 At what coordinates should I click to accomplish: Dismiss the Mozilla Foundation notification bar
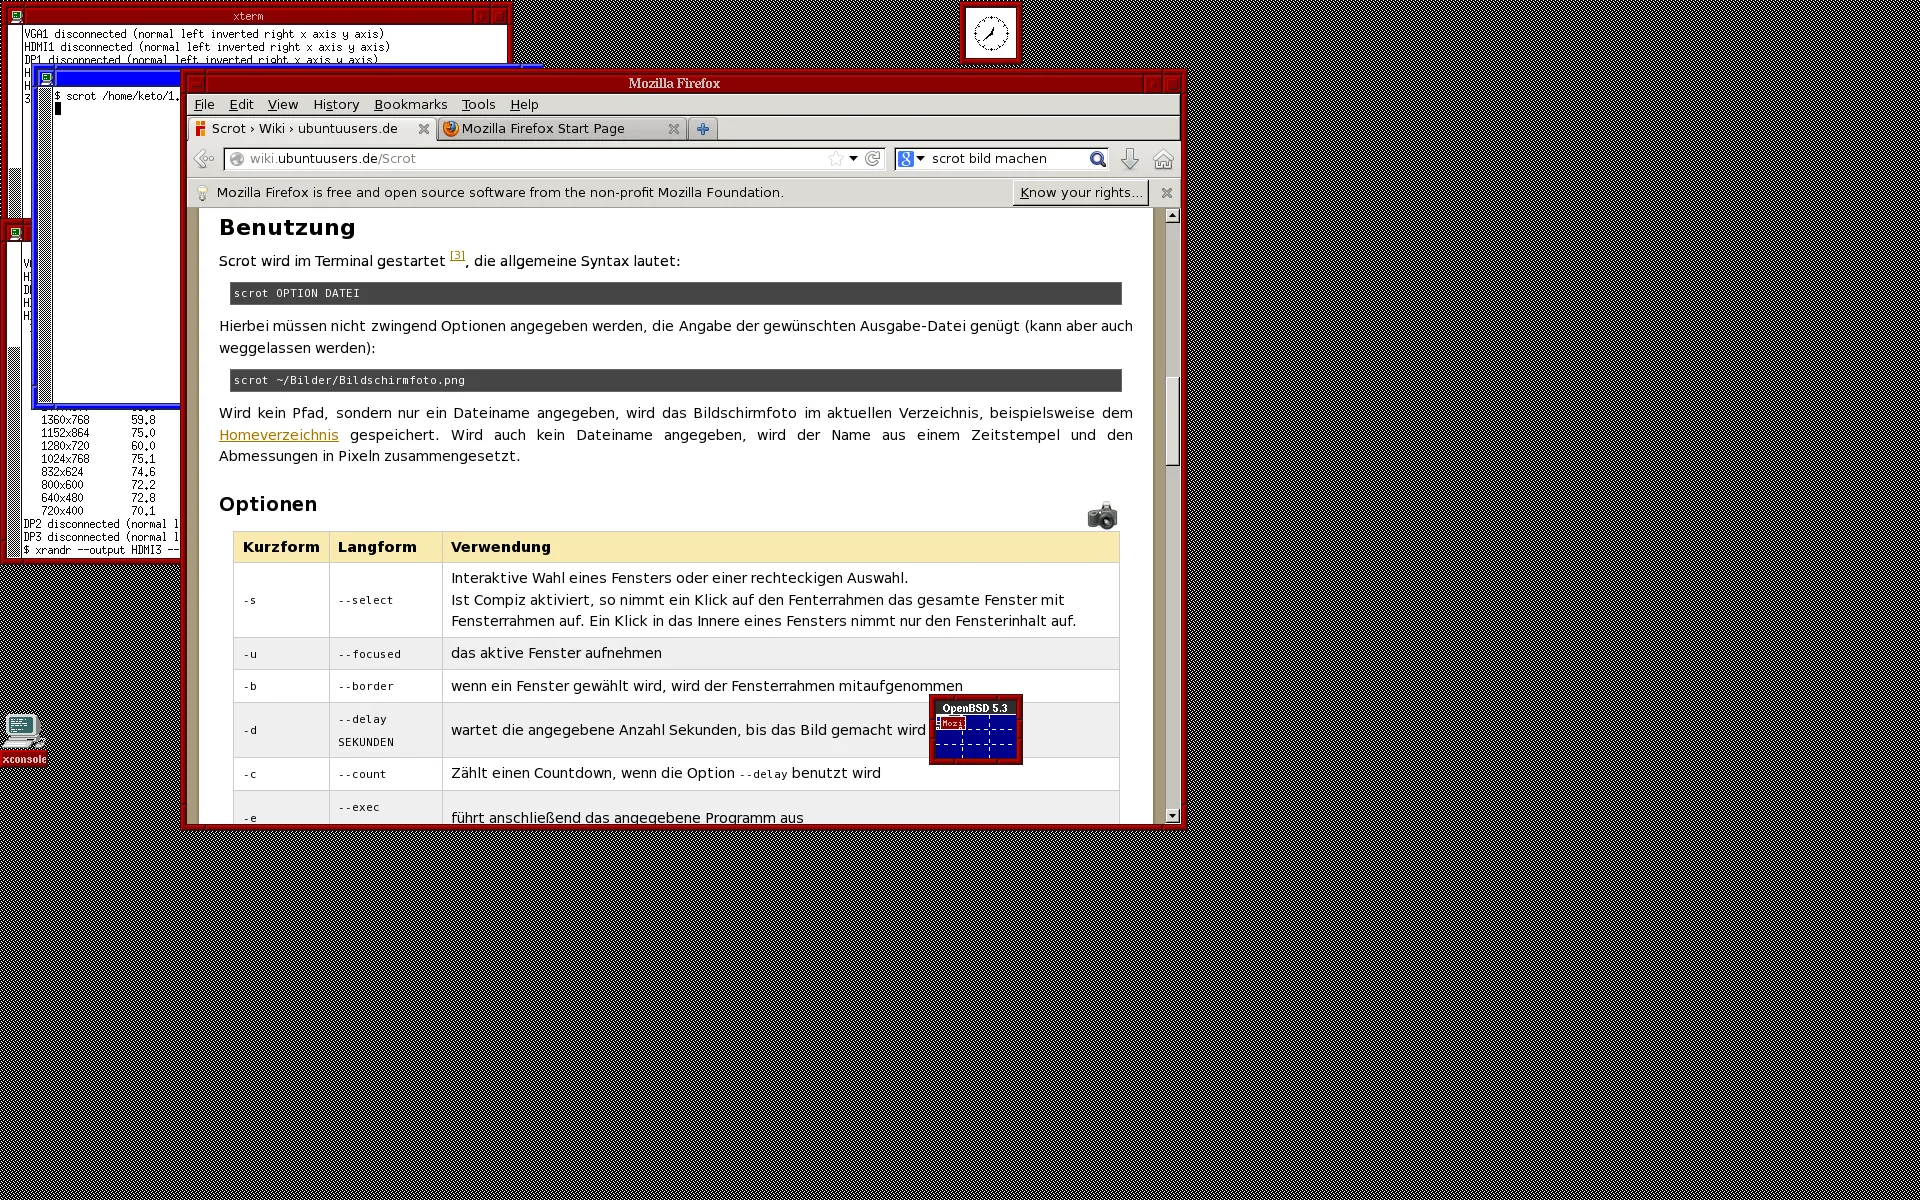(1166, 193)
